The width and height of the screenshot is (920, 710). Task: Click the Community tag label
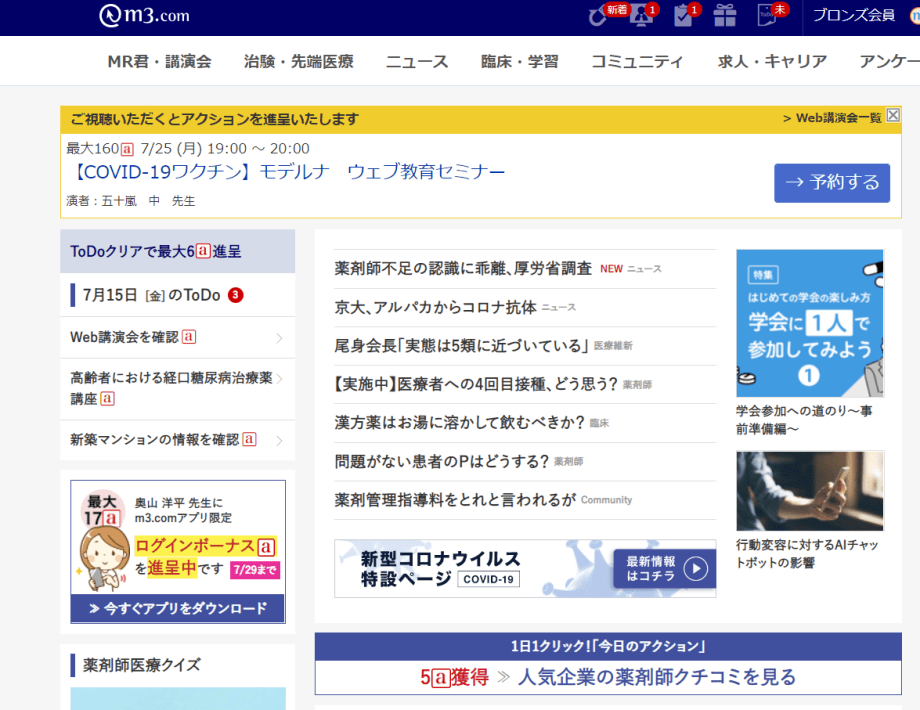pyautogui.click(x=607, y=500)
